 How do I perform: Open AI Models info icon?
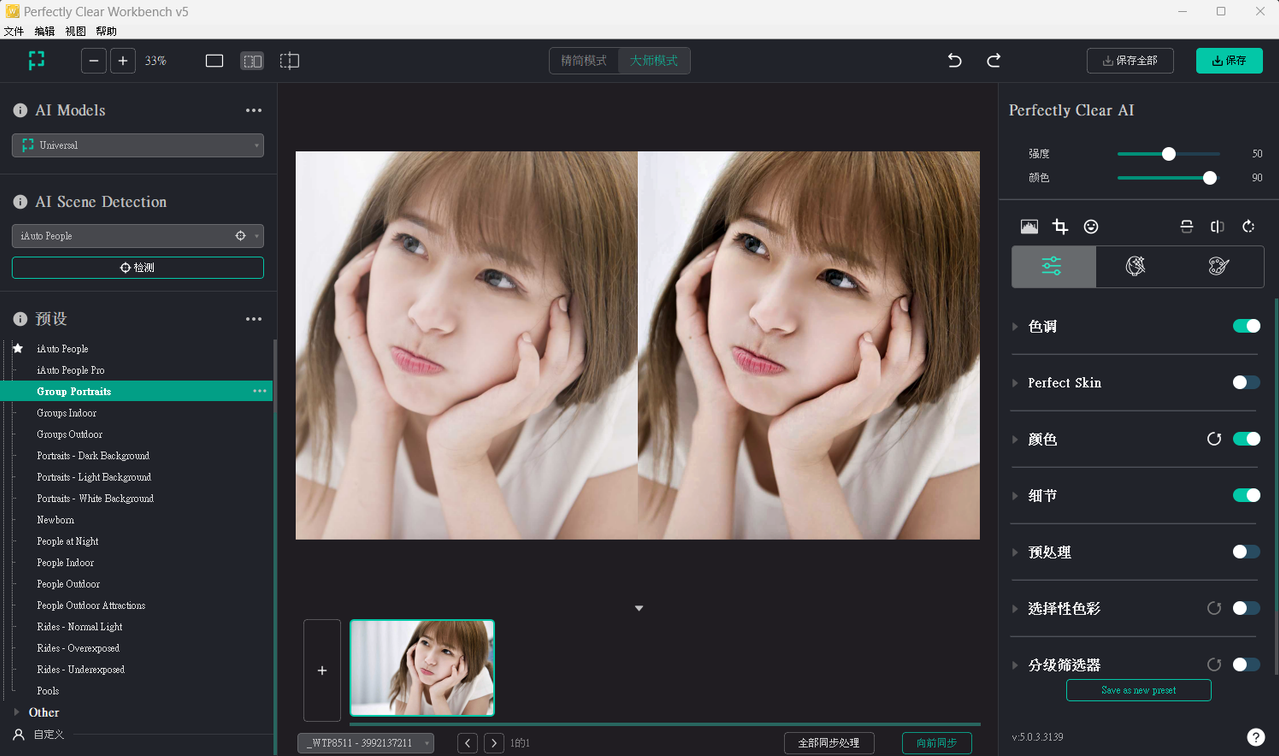point(20,110)
